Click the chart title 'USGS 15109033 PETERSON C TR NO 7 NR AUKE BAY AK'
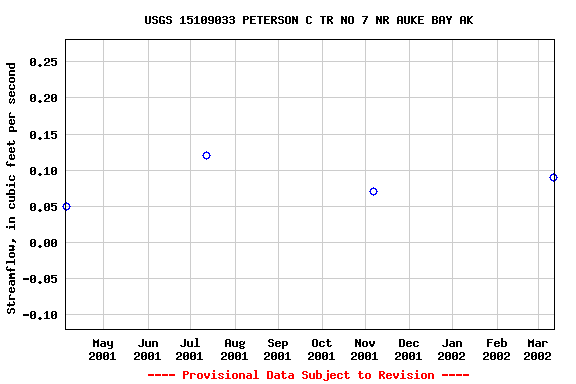Image resolution: width=576 pixels, height=384 pixels. coord(309,20)
